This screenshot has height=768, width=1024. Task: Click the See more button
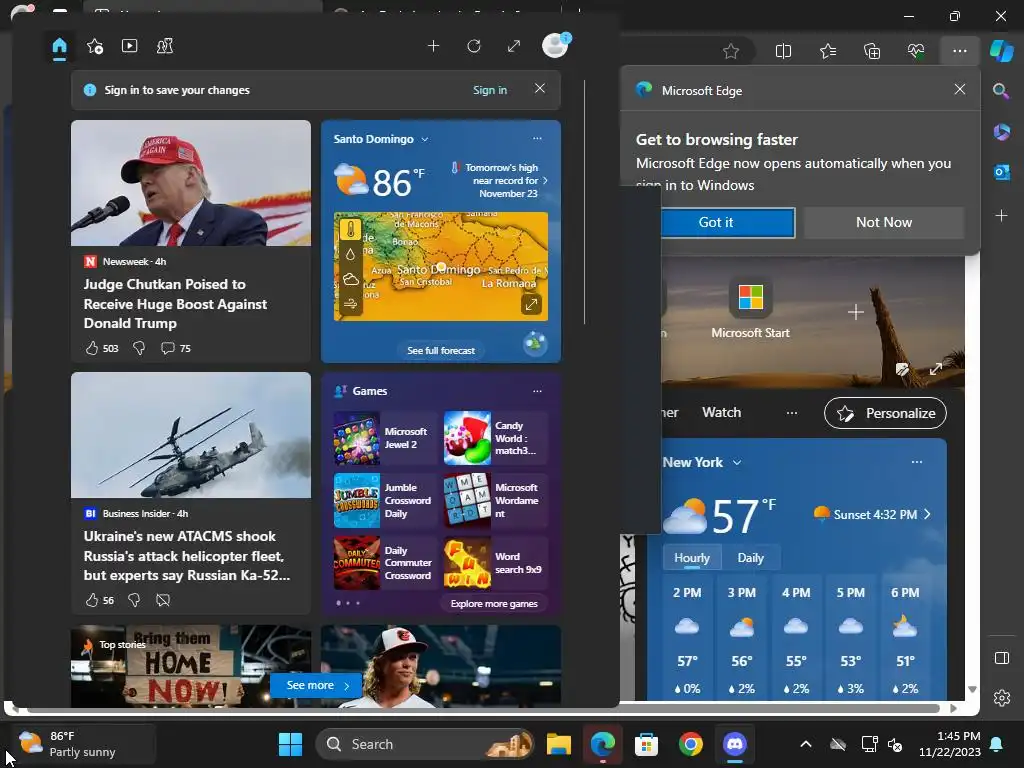pyautogui.click(x=316, y=685)
